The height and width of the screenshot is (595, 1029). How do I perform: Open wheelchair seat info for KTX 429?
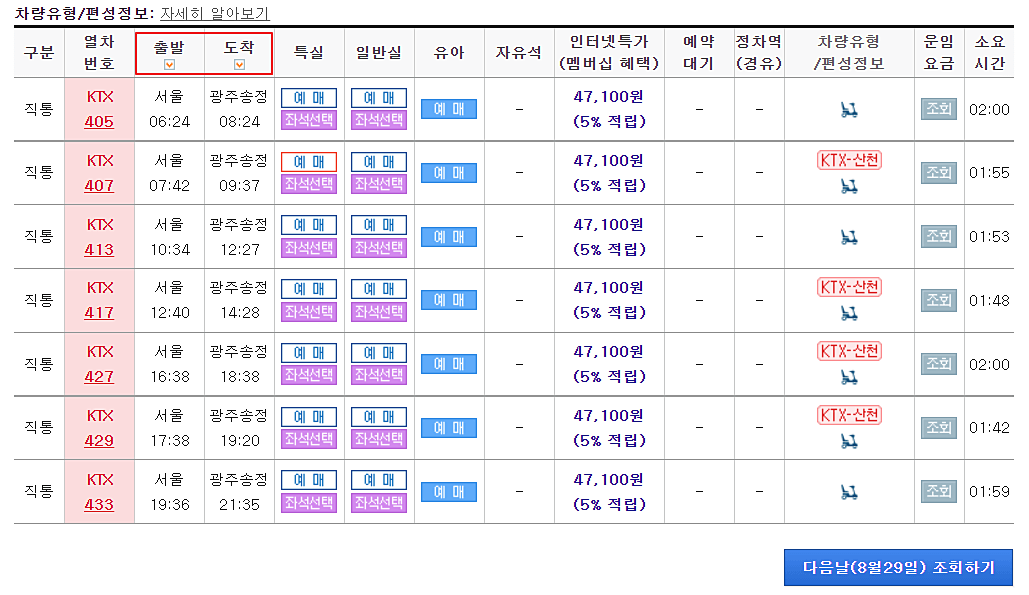pyautogui.click(x=849, y=441)
